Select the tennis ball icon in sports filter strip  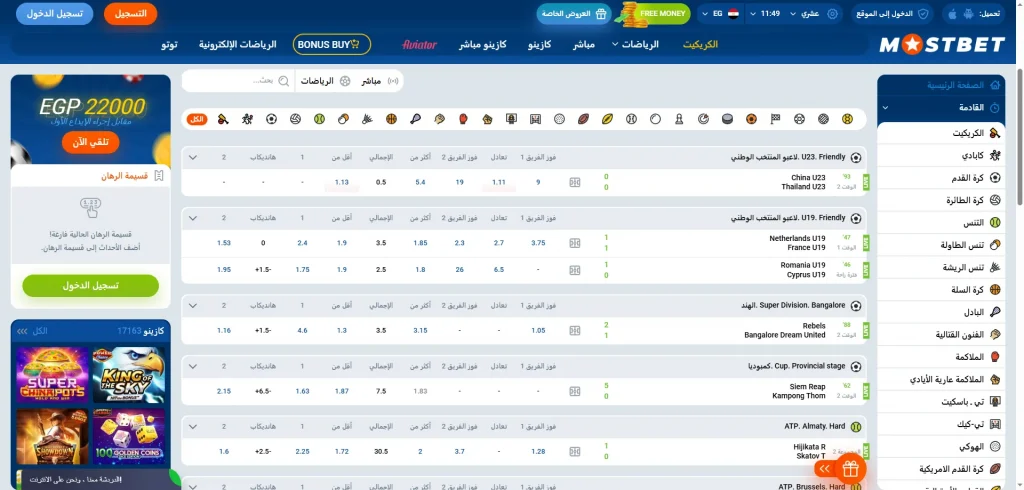tap(318, 119)
